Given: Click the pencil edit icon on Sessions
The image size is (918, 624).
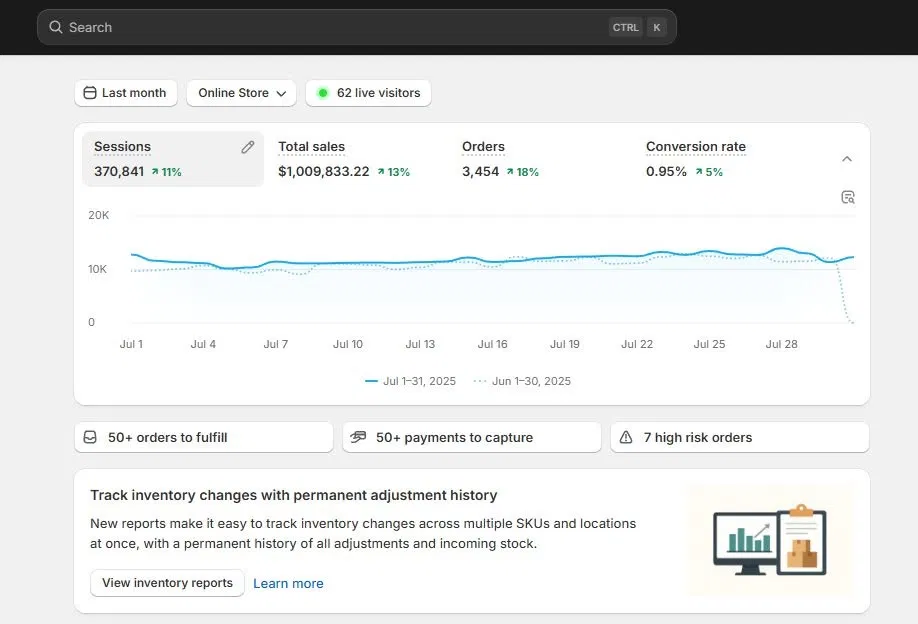Looking at the screenshot, I should point(248,147).
